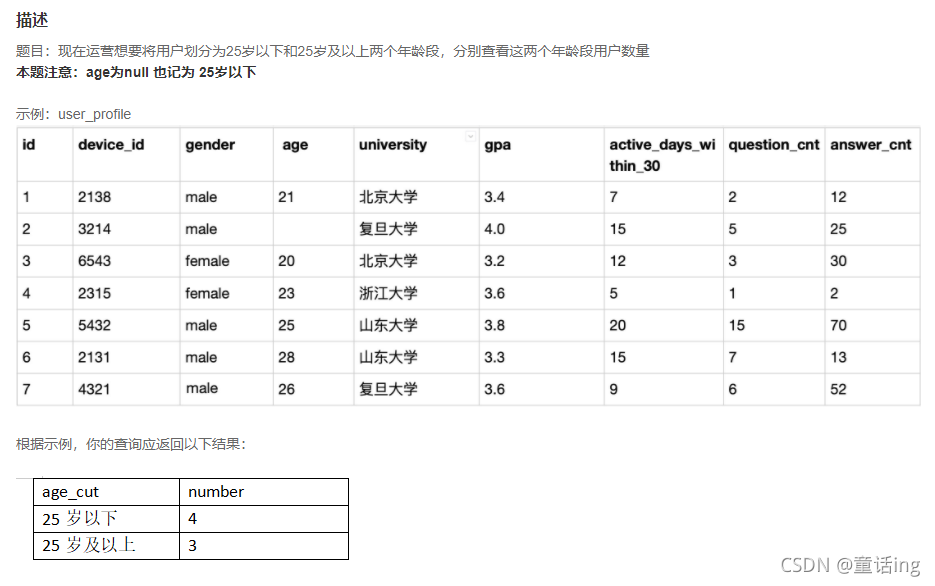This screenshot has width=935, height=586.
Task: Select the "age" column header
Action: tap(295, 145)
